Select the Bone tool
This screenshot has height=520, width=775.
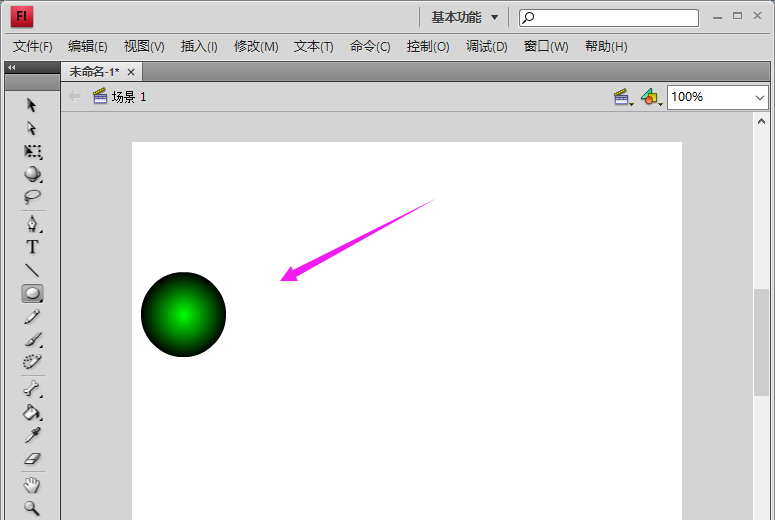click(32, 389)
